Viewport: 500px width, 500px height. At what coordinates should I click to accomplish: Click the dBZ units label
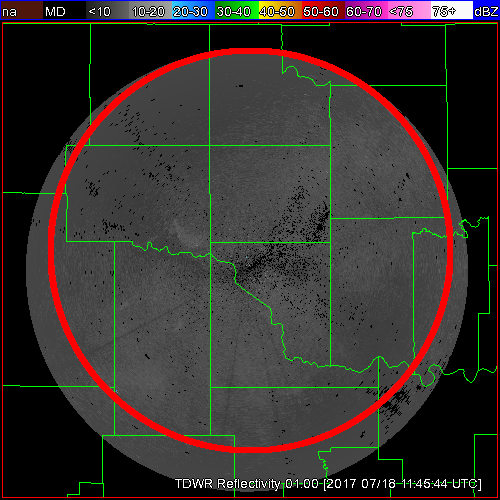(486, 12)
